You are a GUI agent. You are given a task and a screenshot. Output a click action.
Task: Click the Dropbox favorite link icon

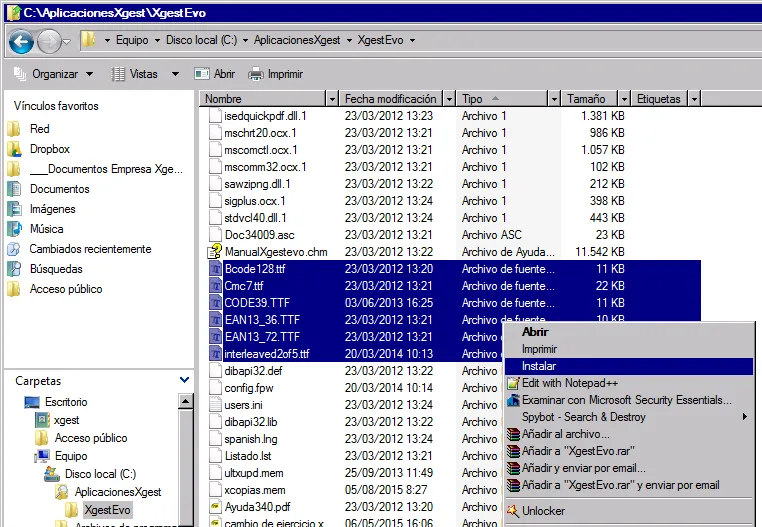(14, 149)
